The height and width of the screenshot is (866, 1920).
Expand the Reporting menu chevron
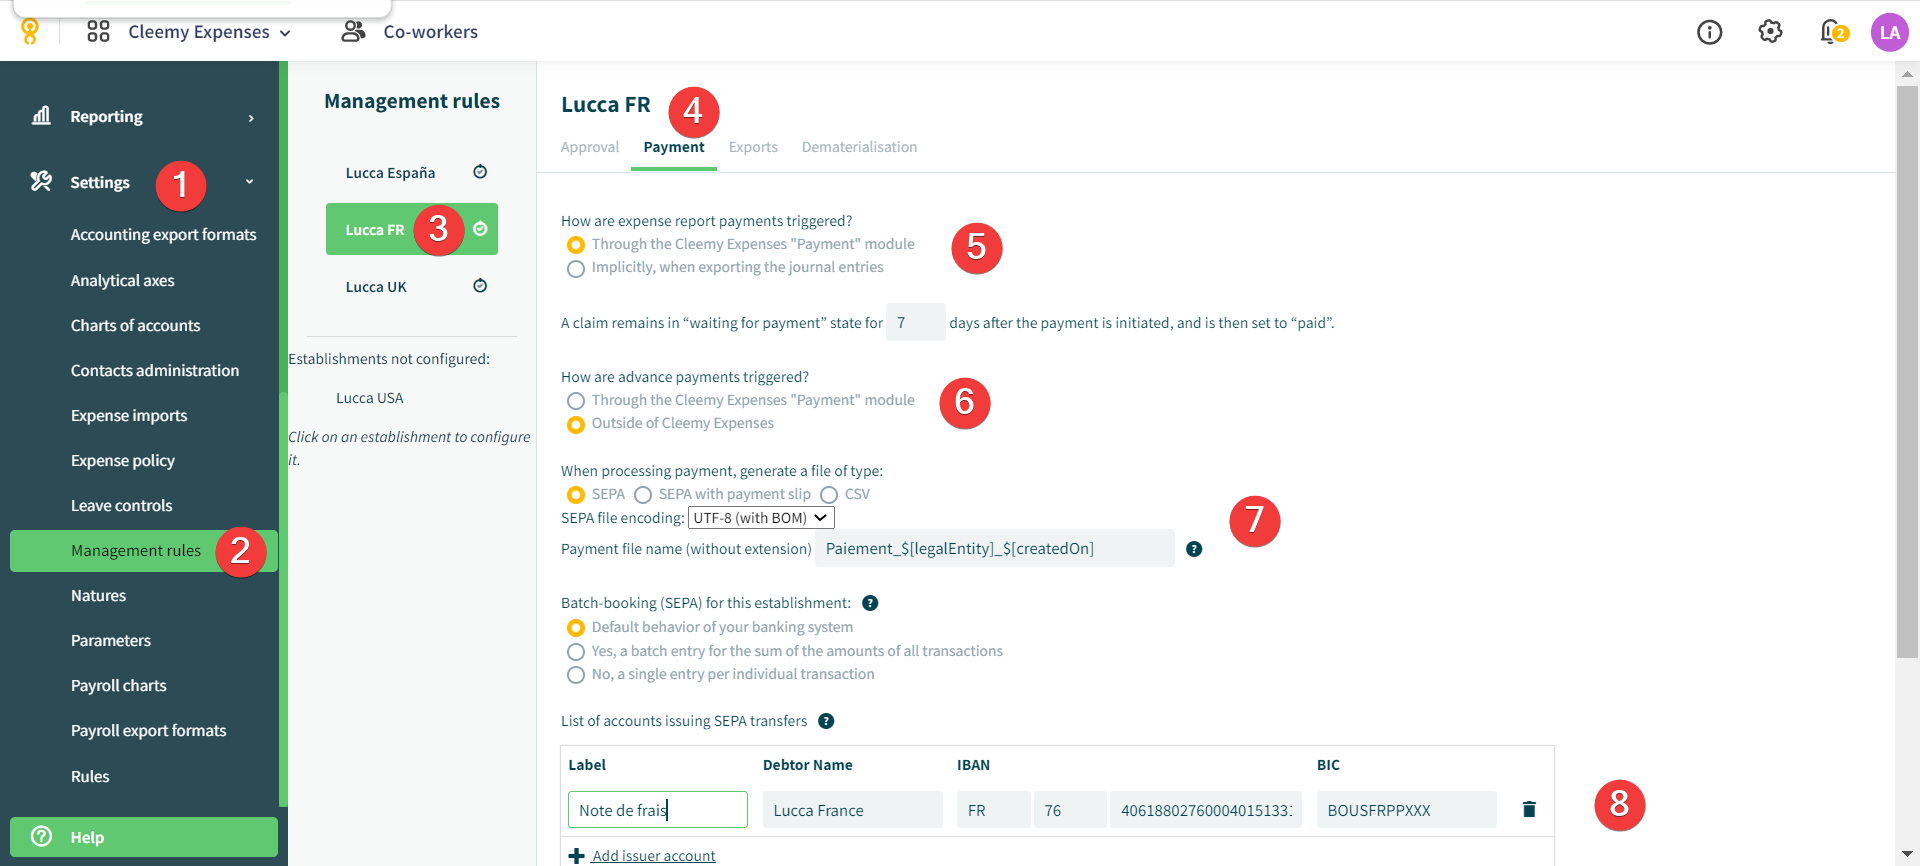[251, 118]
